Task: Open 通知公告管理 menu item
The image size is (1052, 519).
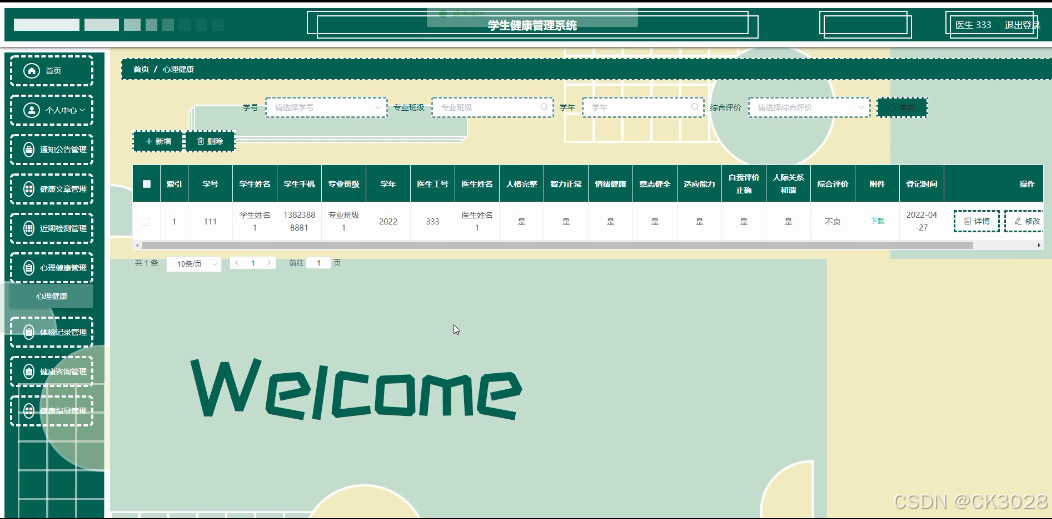Action: click(52, 150)
